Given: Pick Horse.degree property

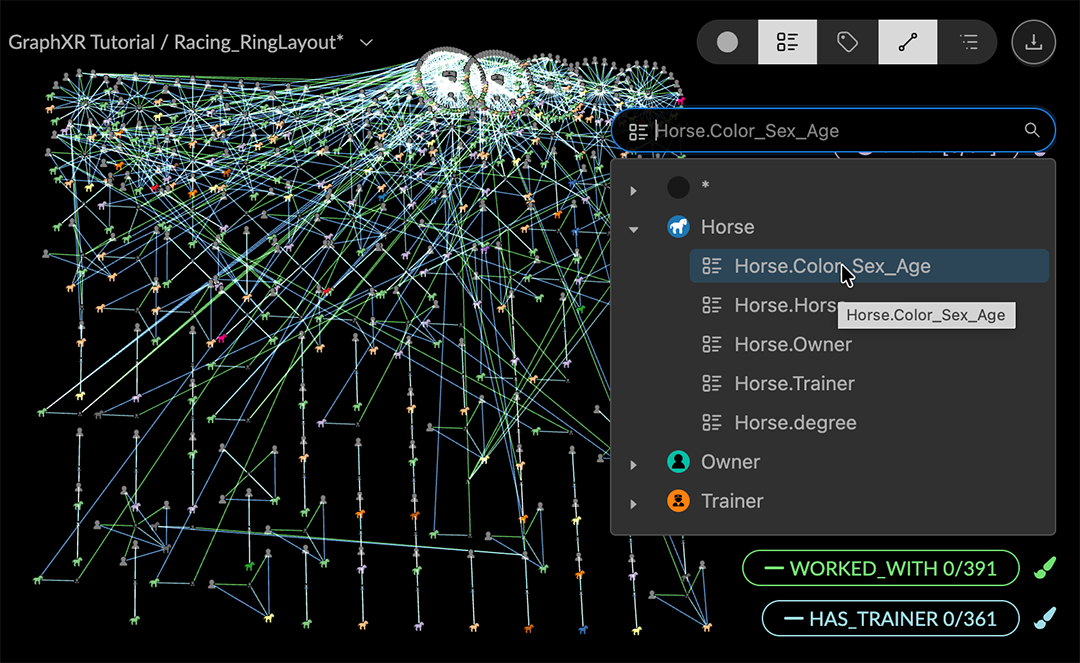Looking at the screenshot, I should [x=795, y=423].
